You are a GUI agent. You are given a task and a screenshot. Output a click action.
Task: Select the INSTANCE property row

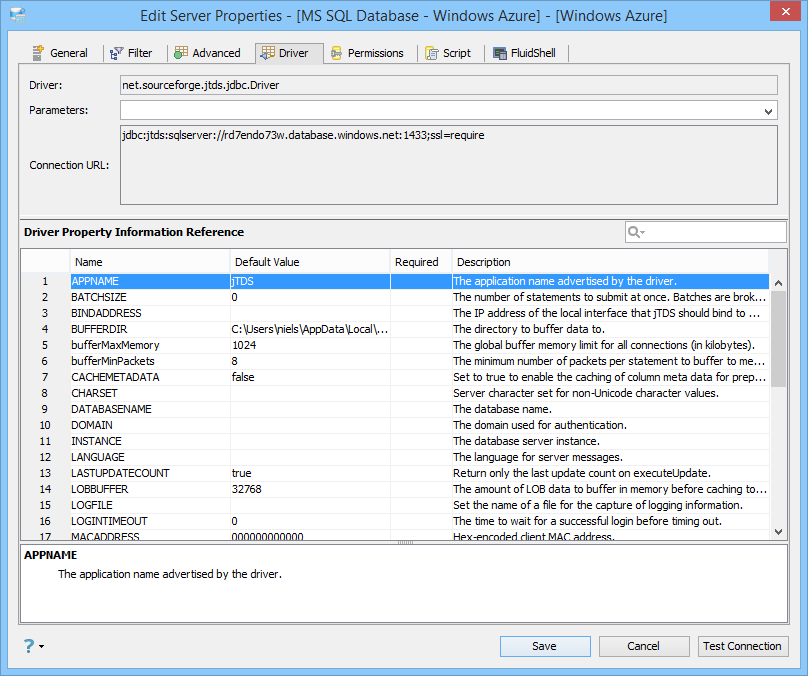(x=395, y=441)
